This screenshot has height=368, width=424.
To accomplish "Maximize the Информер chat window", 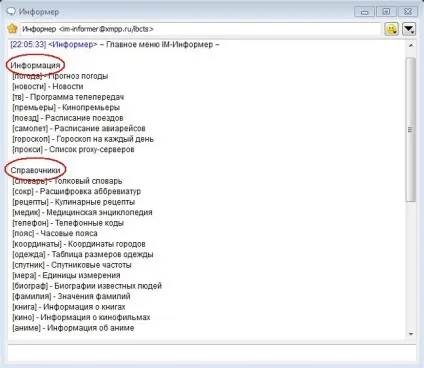I will click(x=386, y=12).
